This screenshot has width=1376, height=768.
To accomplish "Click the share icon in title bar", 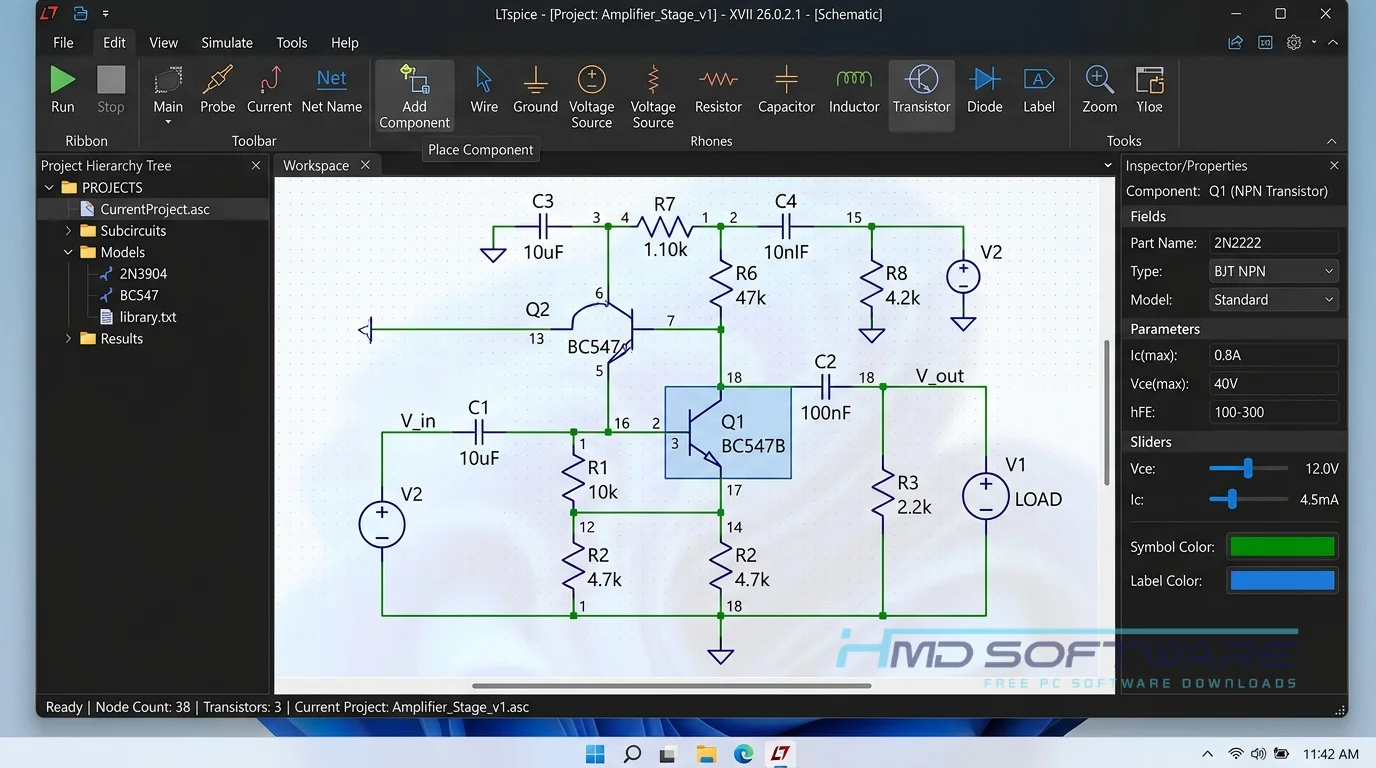I will point(1236,42).
